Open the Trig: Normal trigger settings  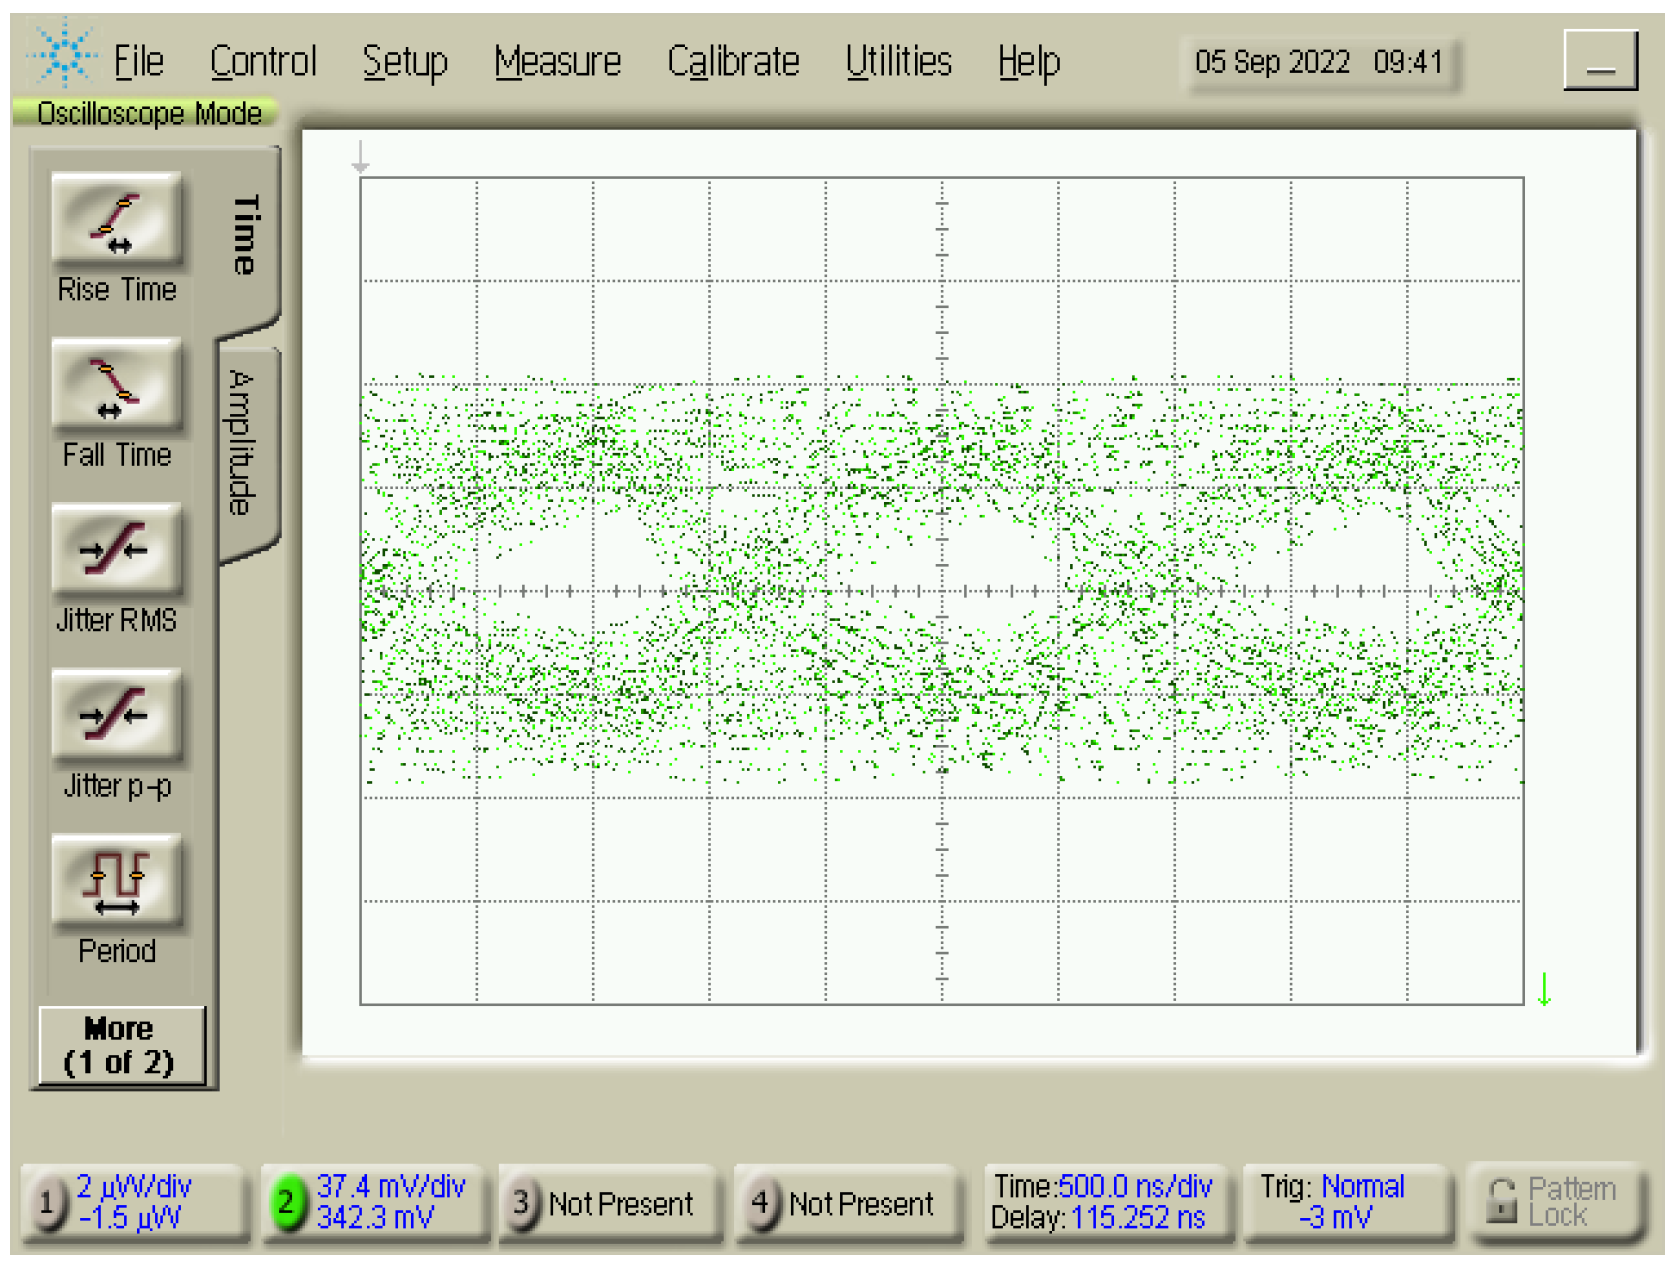[x=1332, y=1186]
